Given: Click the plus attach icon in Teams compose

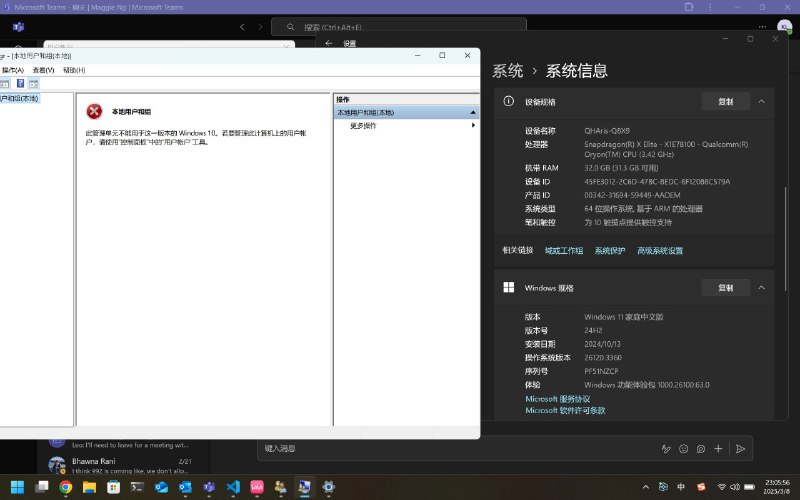Looking at the screenshot, I should pos(718,448).
